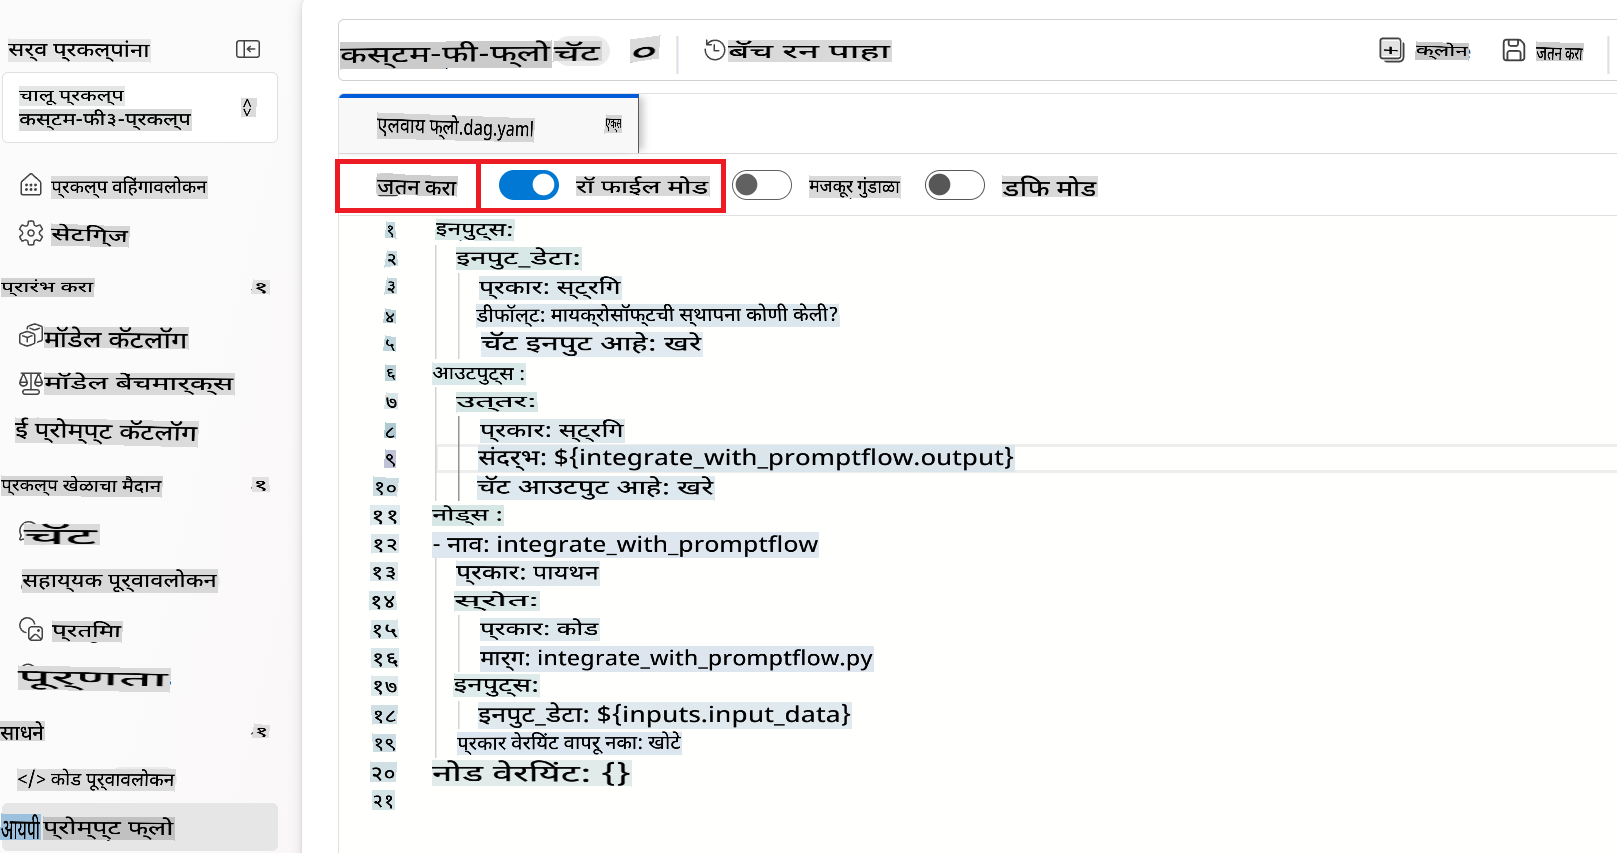Click line 10 चॅट आउटपुट आहे text

pyautogui.click(x=595, y=487)
